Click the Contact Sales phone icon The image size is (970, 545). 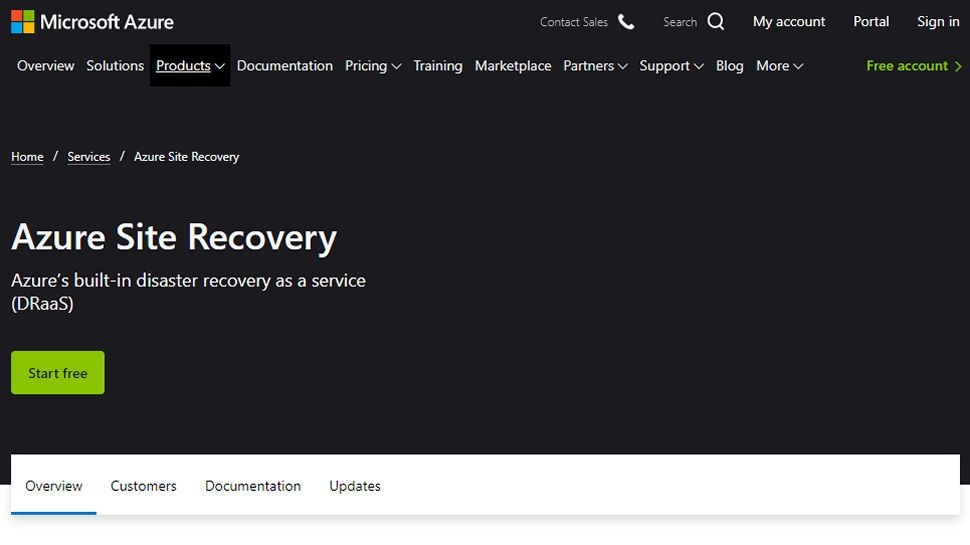pyautogui.click(x=626, y=22)
